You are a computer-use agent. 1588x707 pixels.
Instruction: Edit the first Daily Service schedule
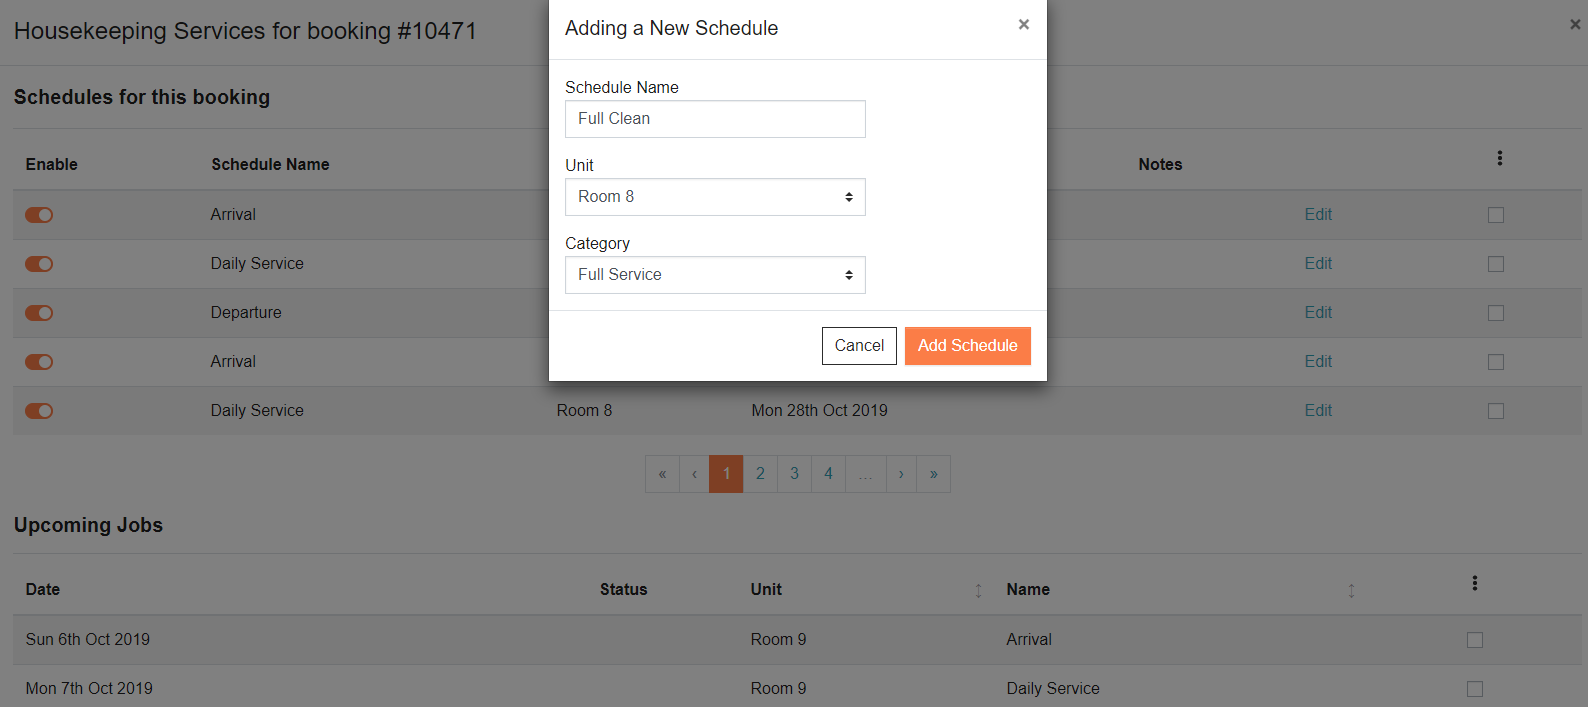pyautogui.click(x=1318, y=263)
